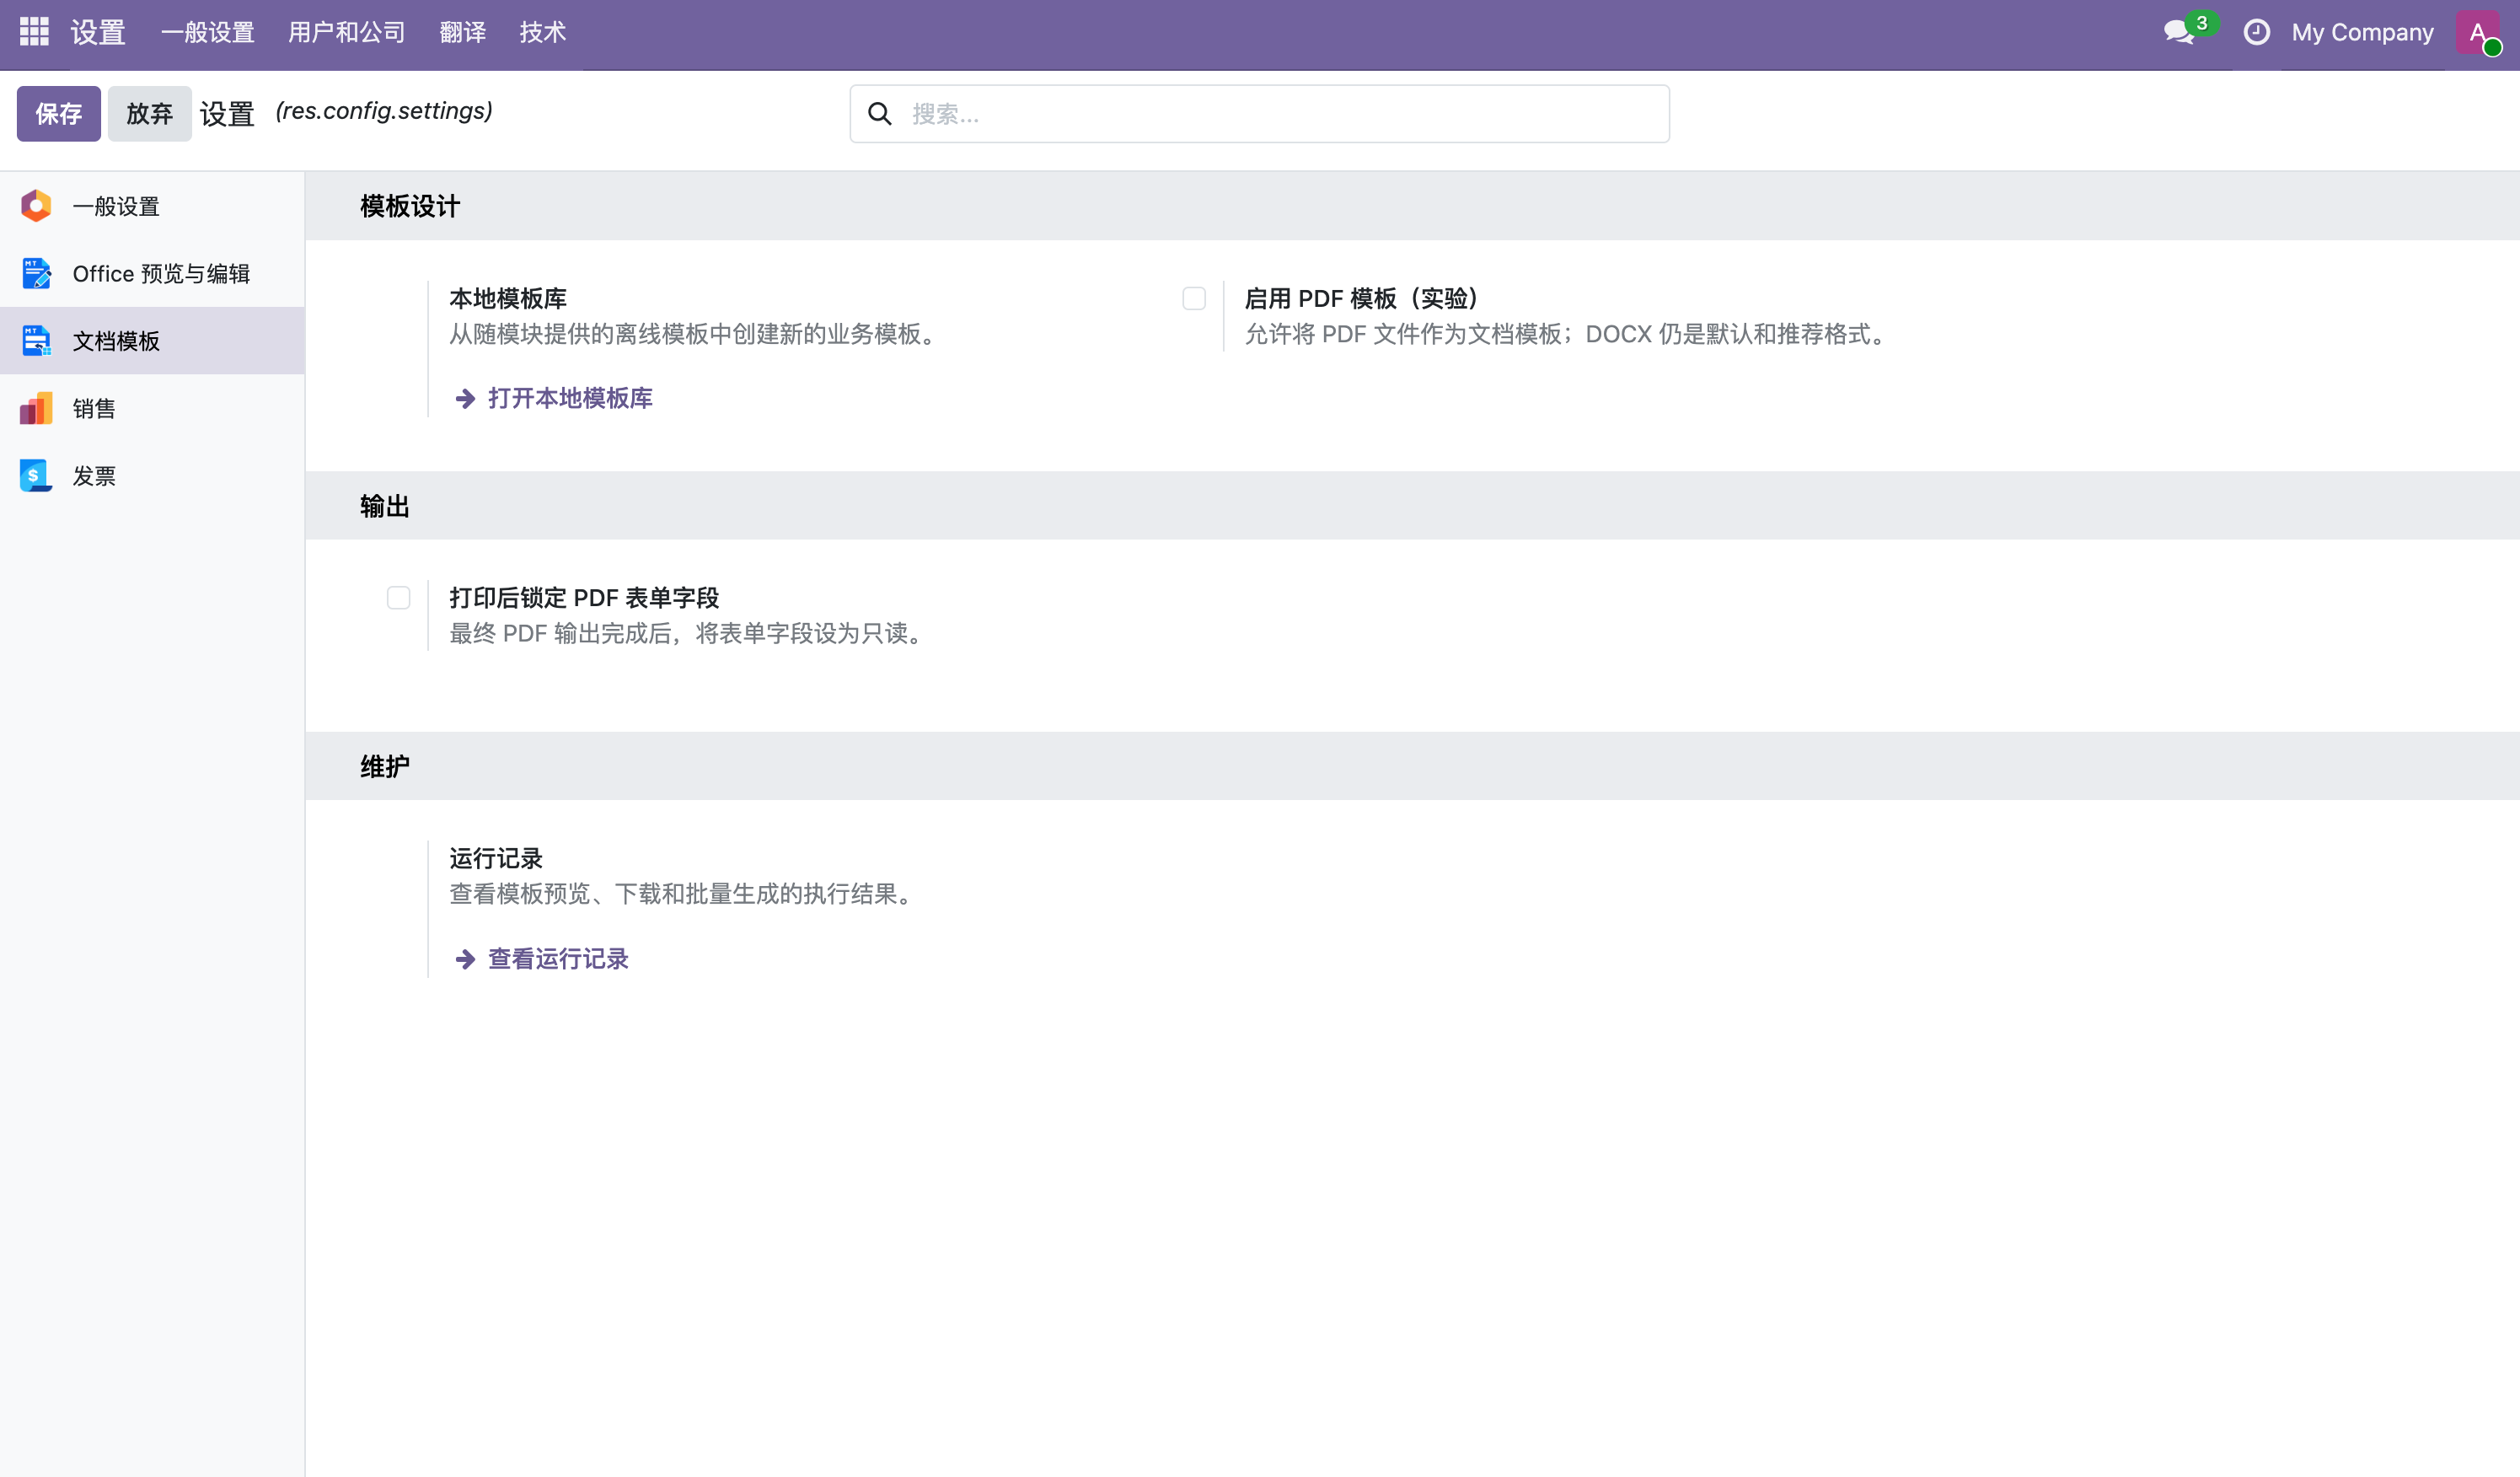Open the 翻译 menu
This screenshot has width=2520, height=1477.
click(x=463, y=32)
